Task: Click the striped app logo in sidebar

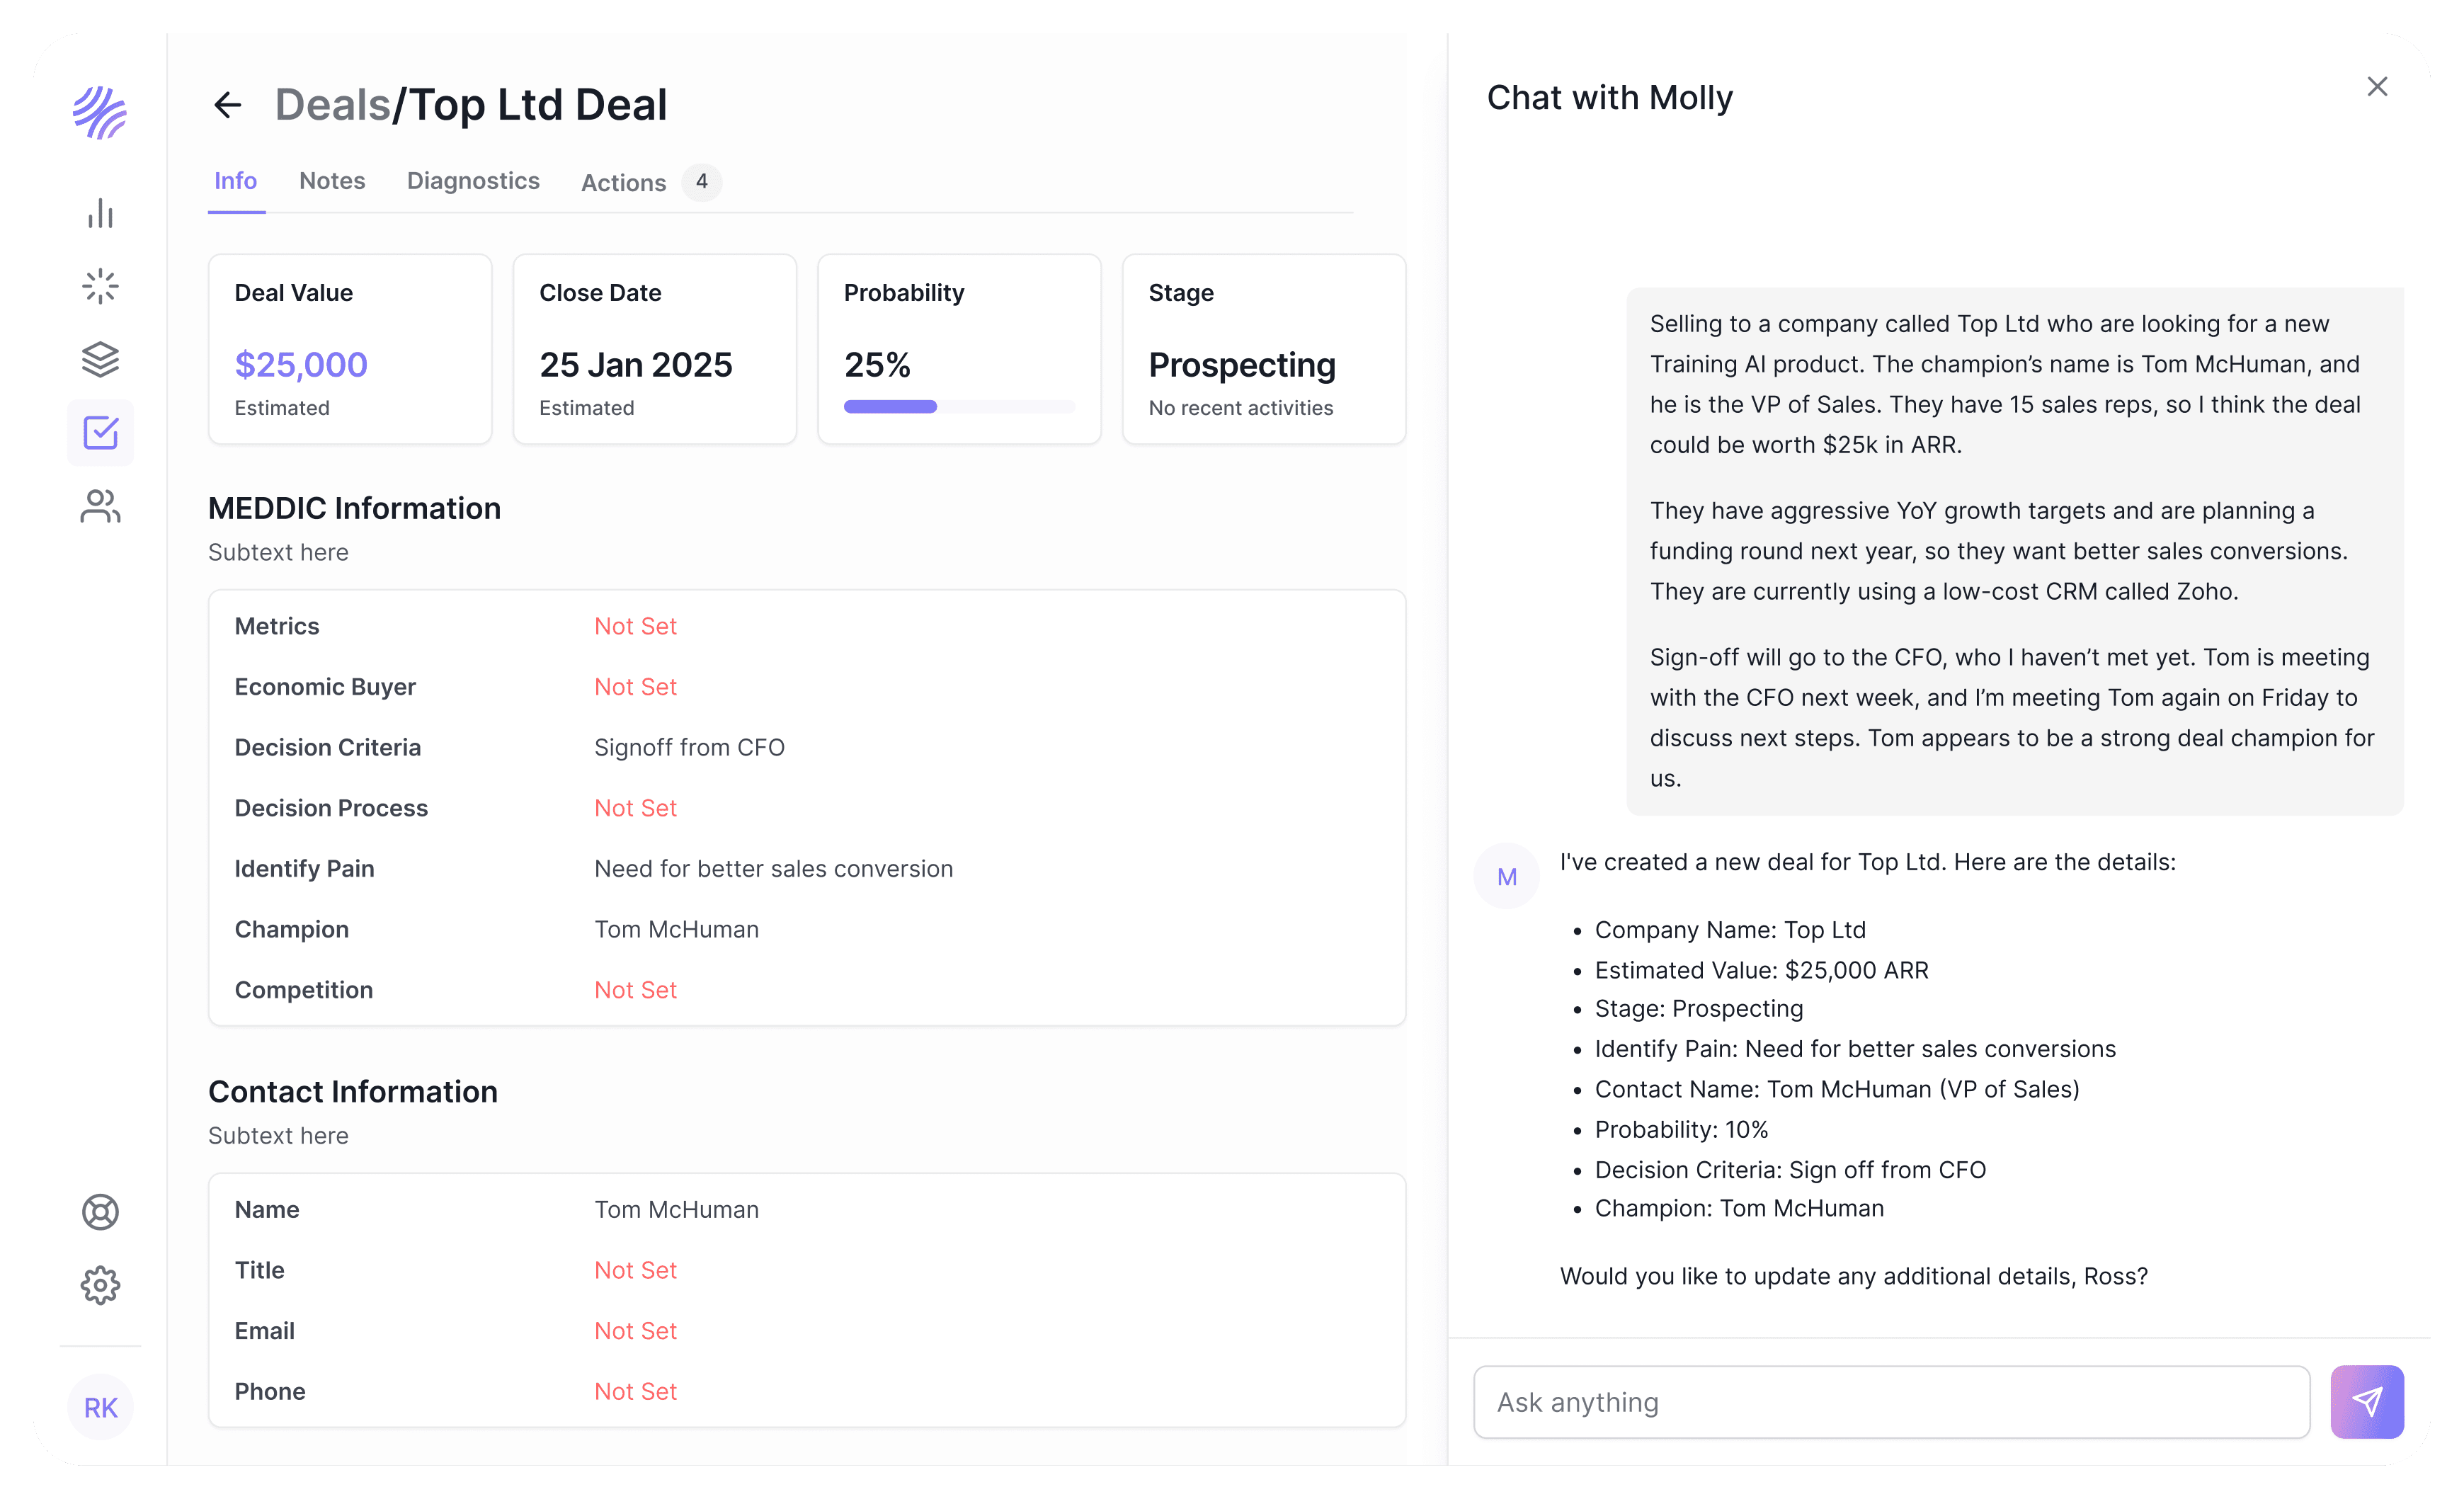Action: click(100, 113)
